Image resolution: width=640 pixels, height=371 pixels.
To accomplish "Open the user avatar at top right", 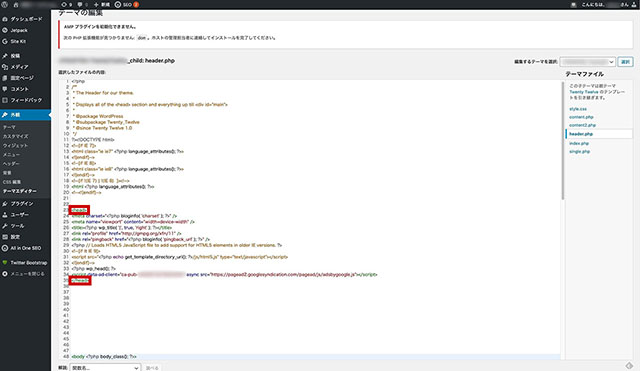I will 633,4.
